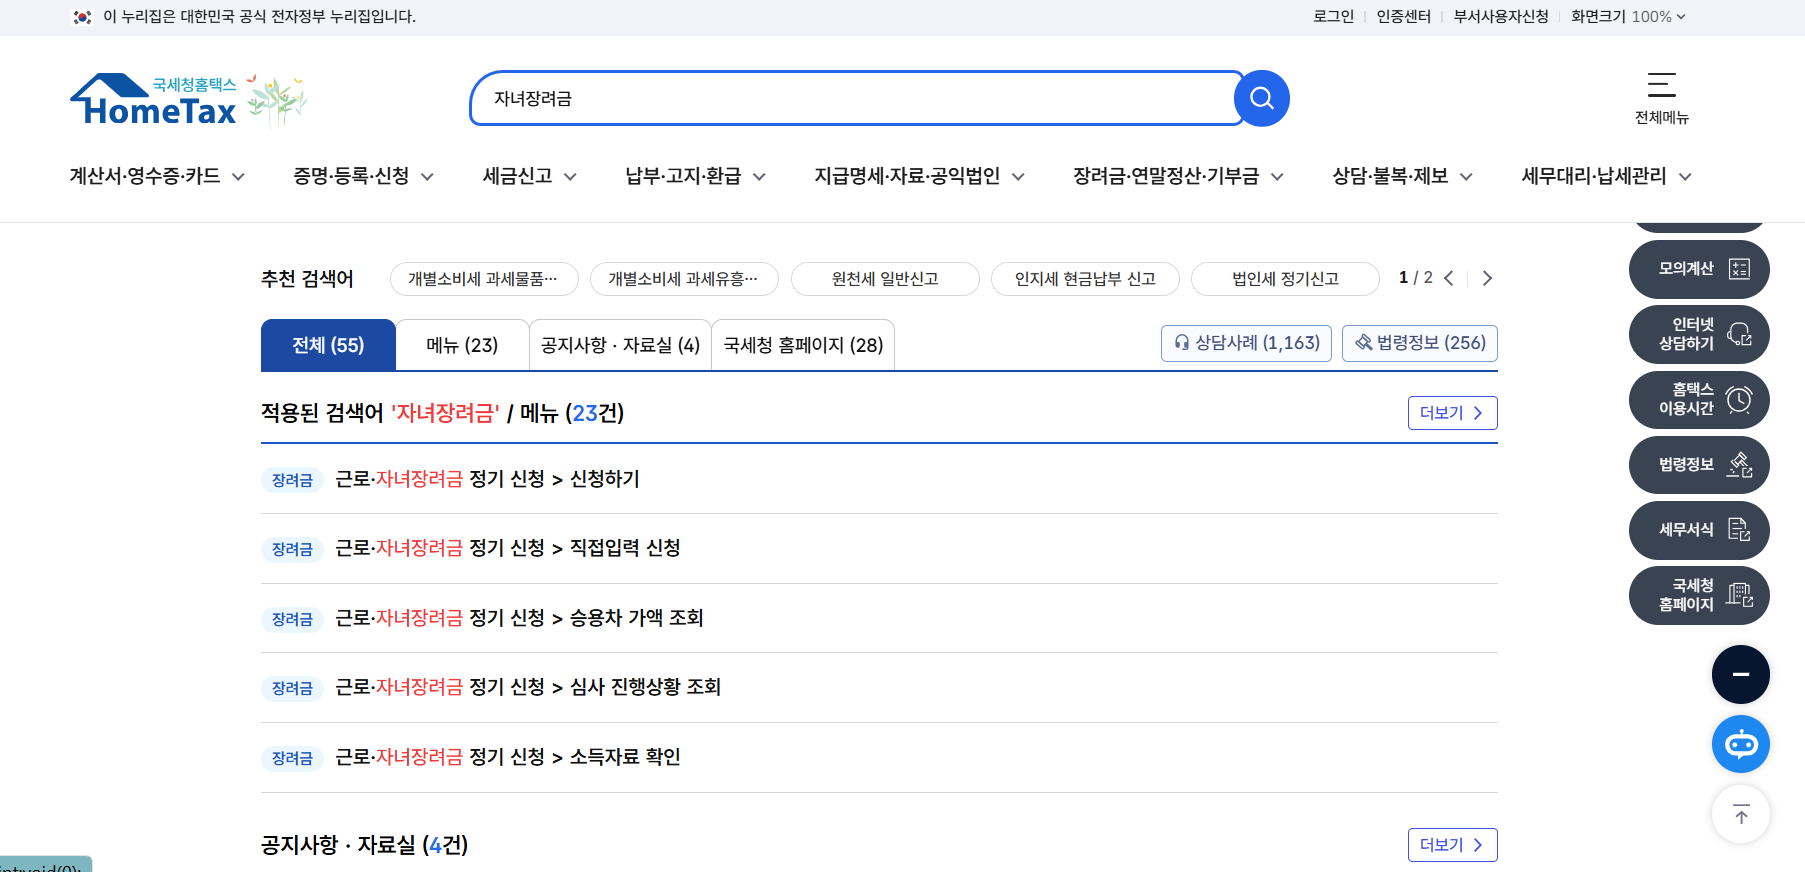Expand 증명·등록·신청 menu
Screen dimensions: 1805x872
coord(363,176)
